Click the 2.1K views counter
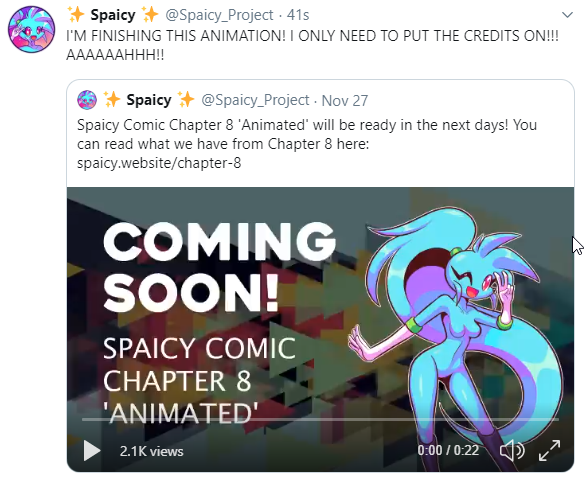Screen dimensions: 584x482 (151, 451)
